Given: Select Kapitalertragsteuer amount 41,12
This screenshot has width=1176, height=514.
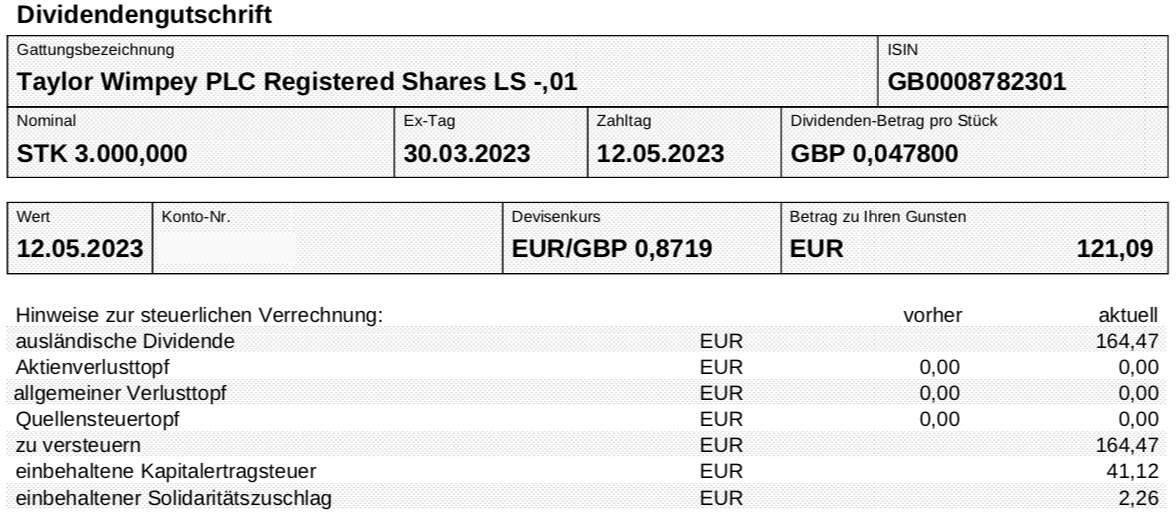Looking at the screenshot, I should [x=1132, y=471].
